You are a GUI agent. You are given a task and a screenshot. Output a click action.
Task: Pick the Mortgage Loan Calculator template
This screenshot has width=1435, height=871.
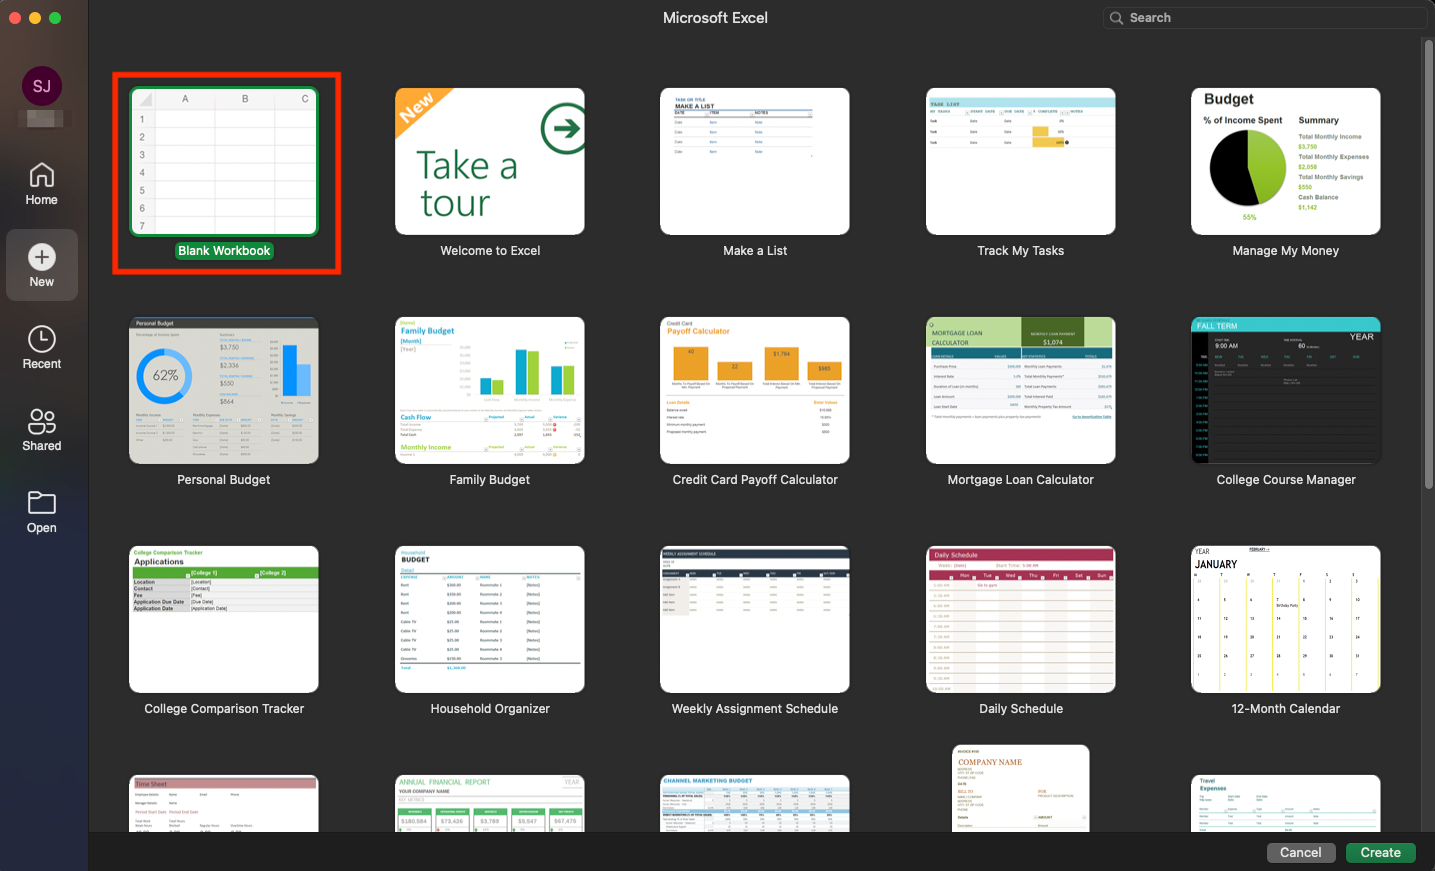(x=1021, y=390)
